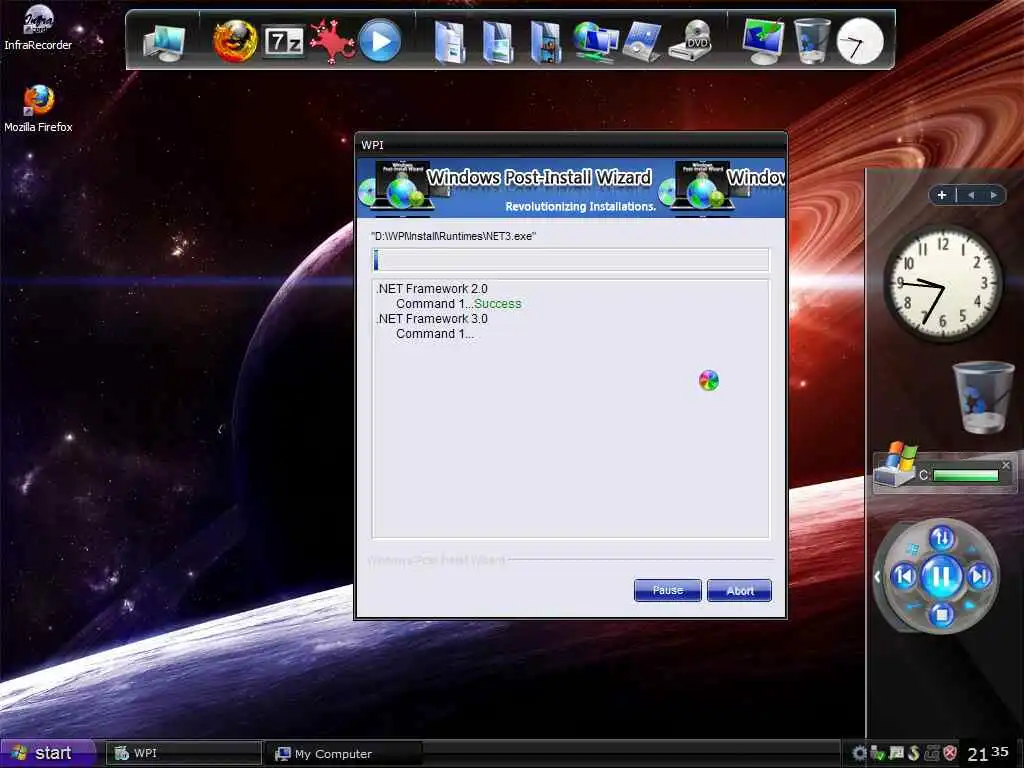Screen dimensions: 1024x768
Task: Click the analog clock sidebar gadget
Action: click(942, 283)
